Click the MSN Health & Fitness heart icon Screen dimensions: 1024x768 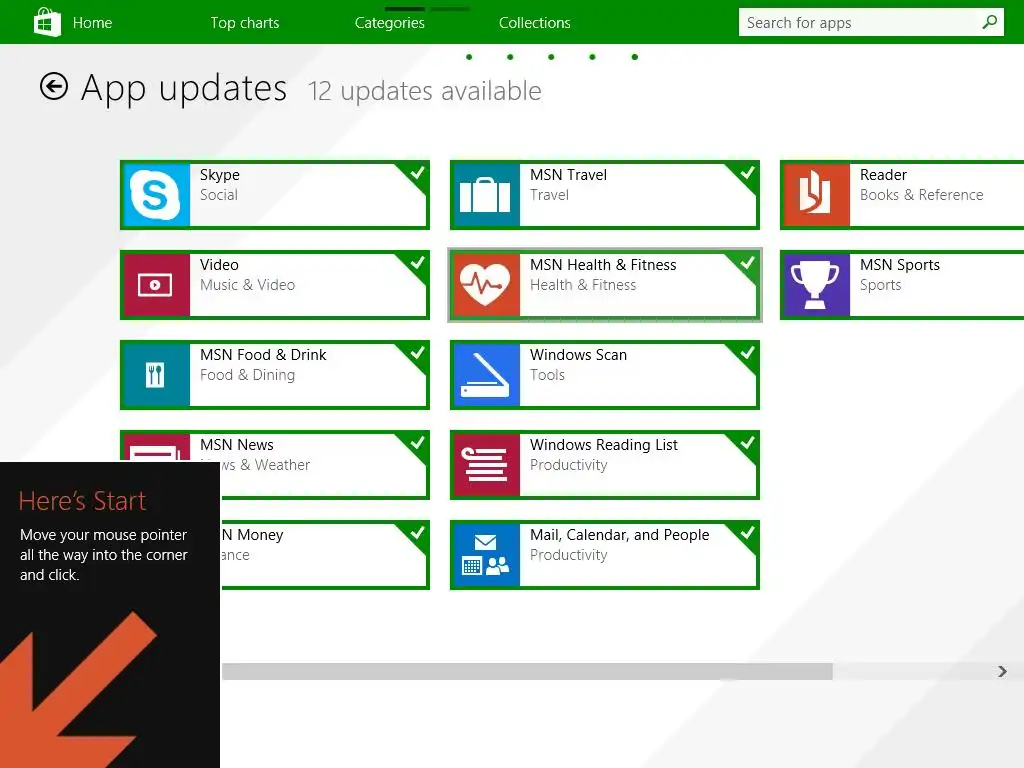pyautogui.click(x=485, y=285)
